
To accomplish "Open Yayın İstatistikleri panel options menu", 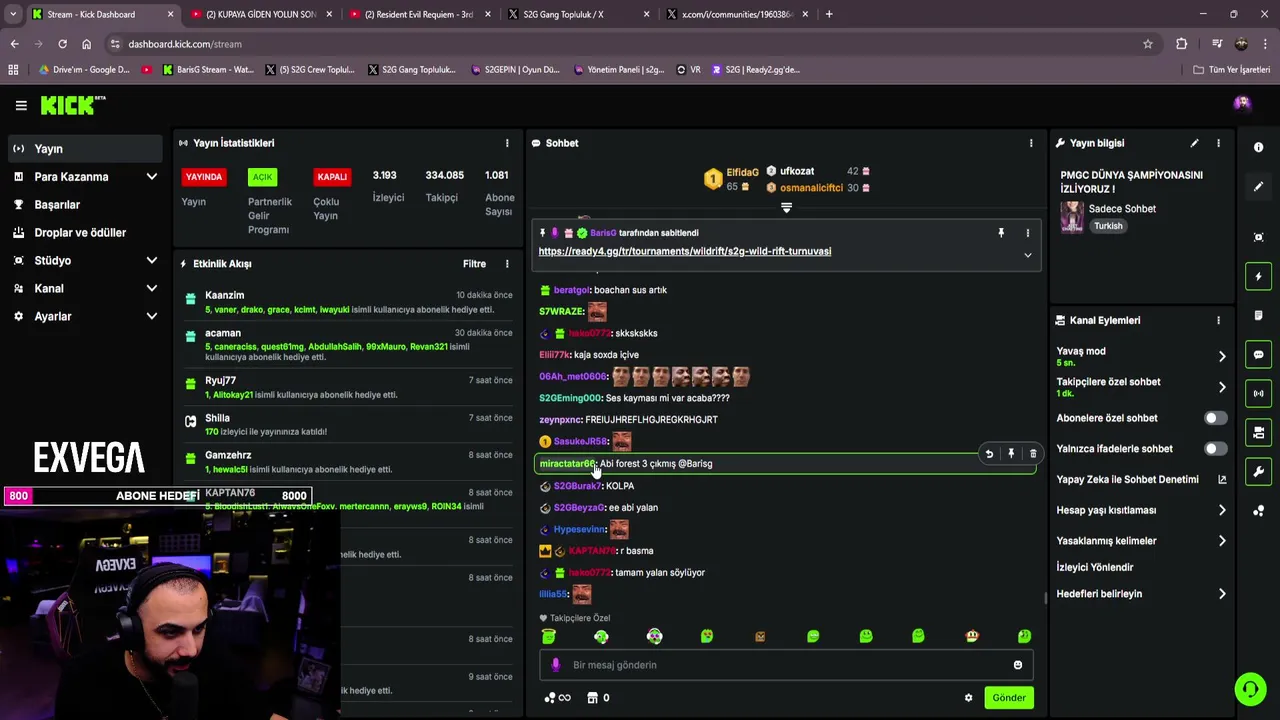I will (x=507, y=143).
